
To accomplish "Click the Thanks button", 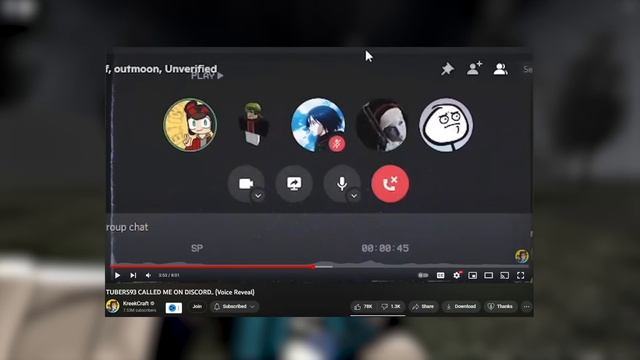I will (500, 306).
